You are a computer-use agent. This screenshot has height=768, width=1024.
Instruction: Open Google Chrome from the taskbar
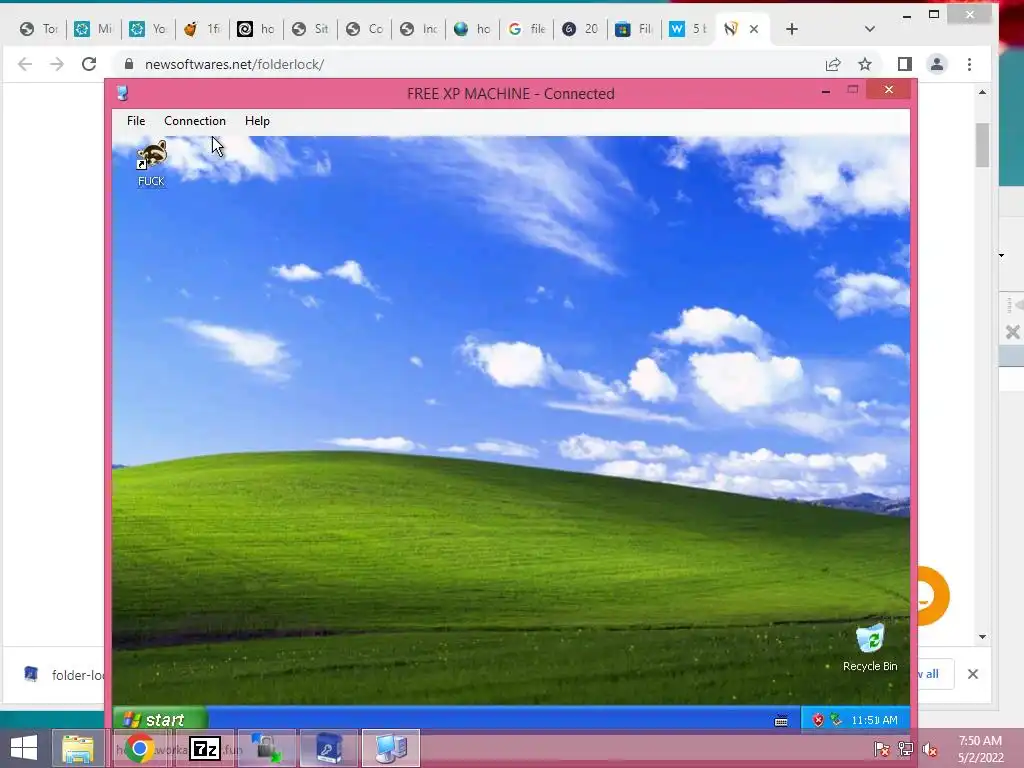tap(139, 748)
